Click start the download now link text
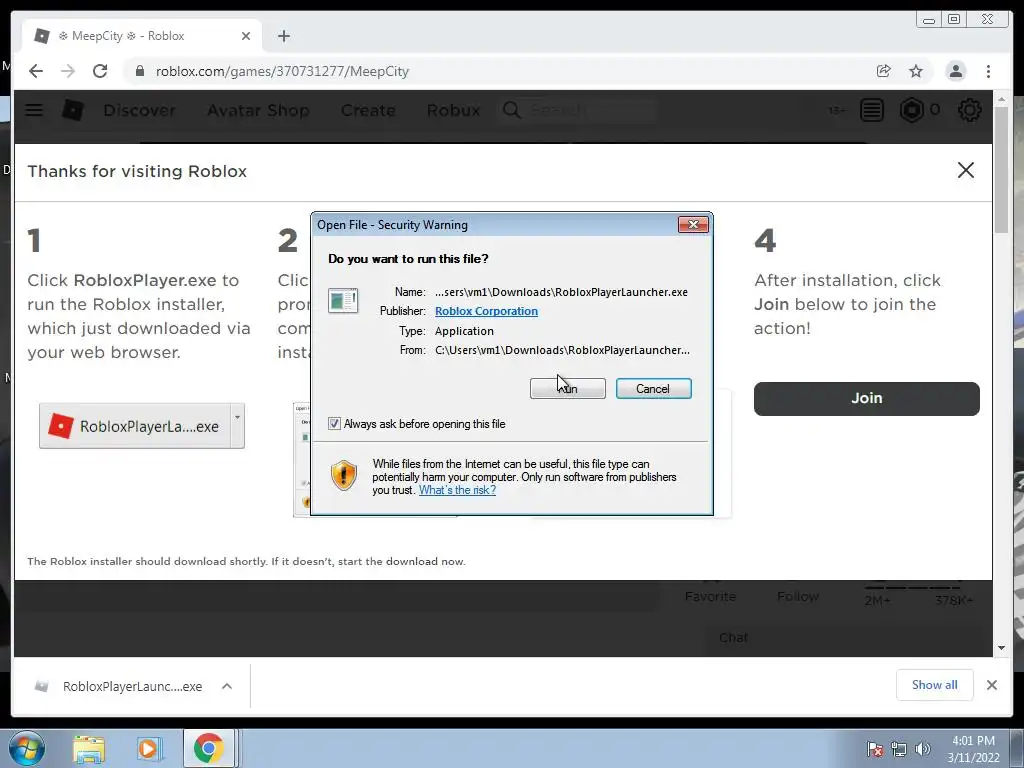Viewport: 1024px width, 768px height. click(x=401, y=561)
